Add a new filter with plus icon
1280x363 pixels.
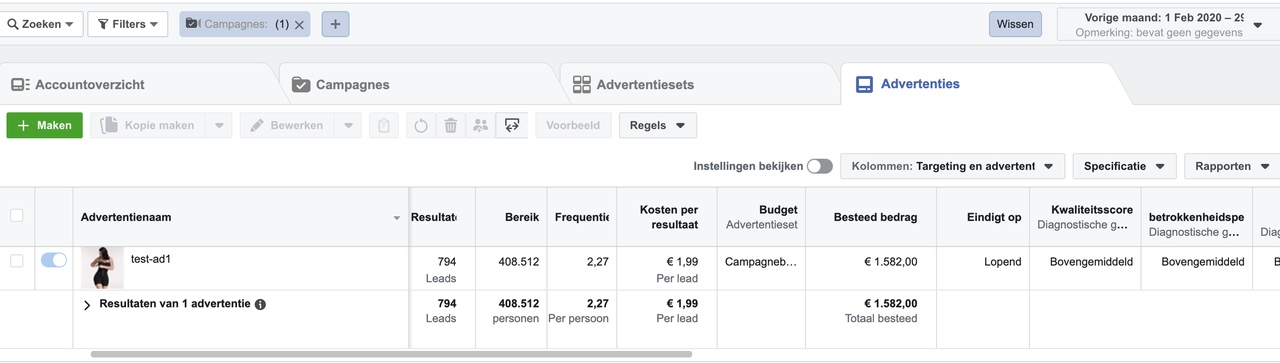click(335, 24)
